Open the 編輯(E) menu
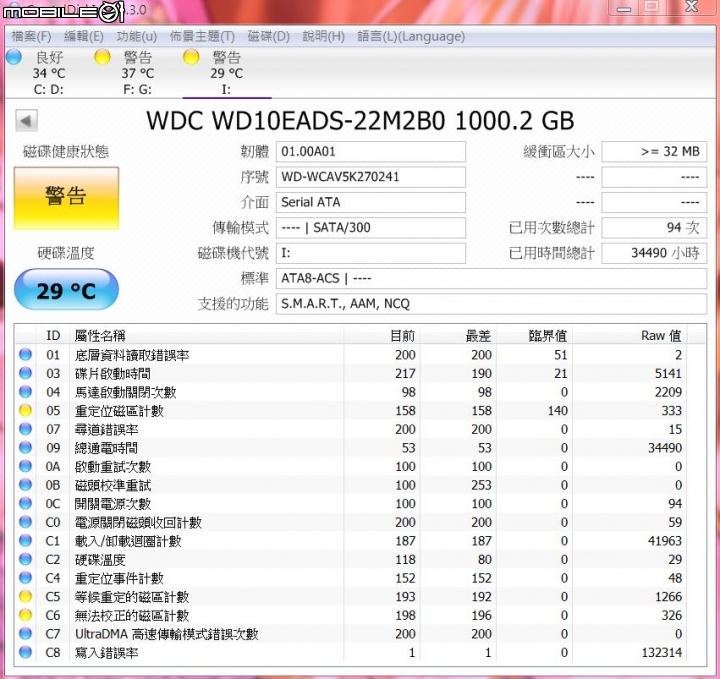This screenshot has height=679, width=720. click(84, 36)
